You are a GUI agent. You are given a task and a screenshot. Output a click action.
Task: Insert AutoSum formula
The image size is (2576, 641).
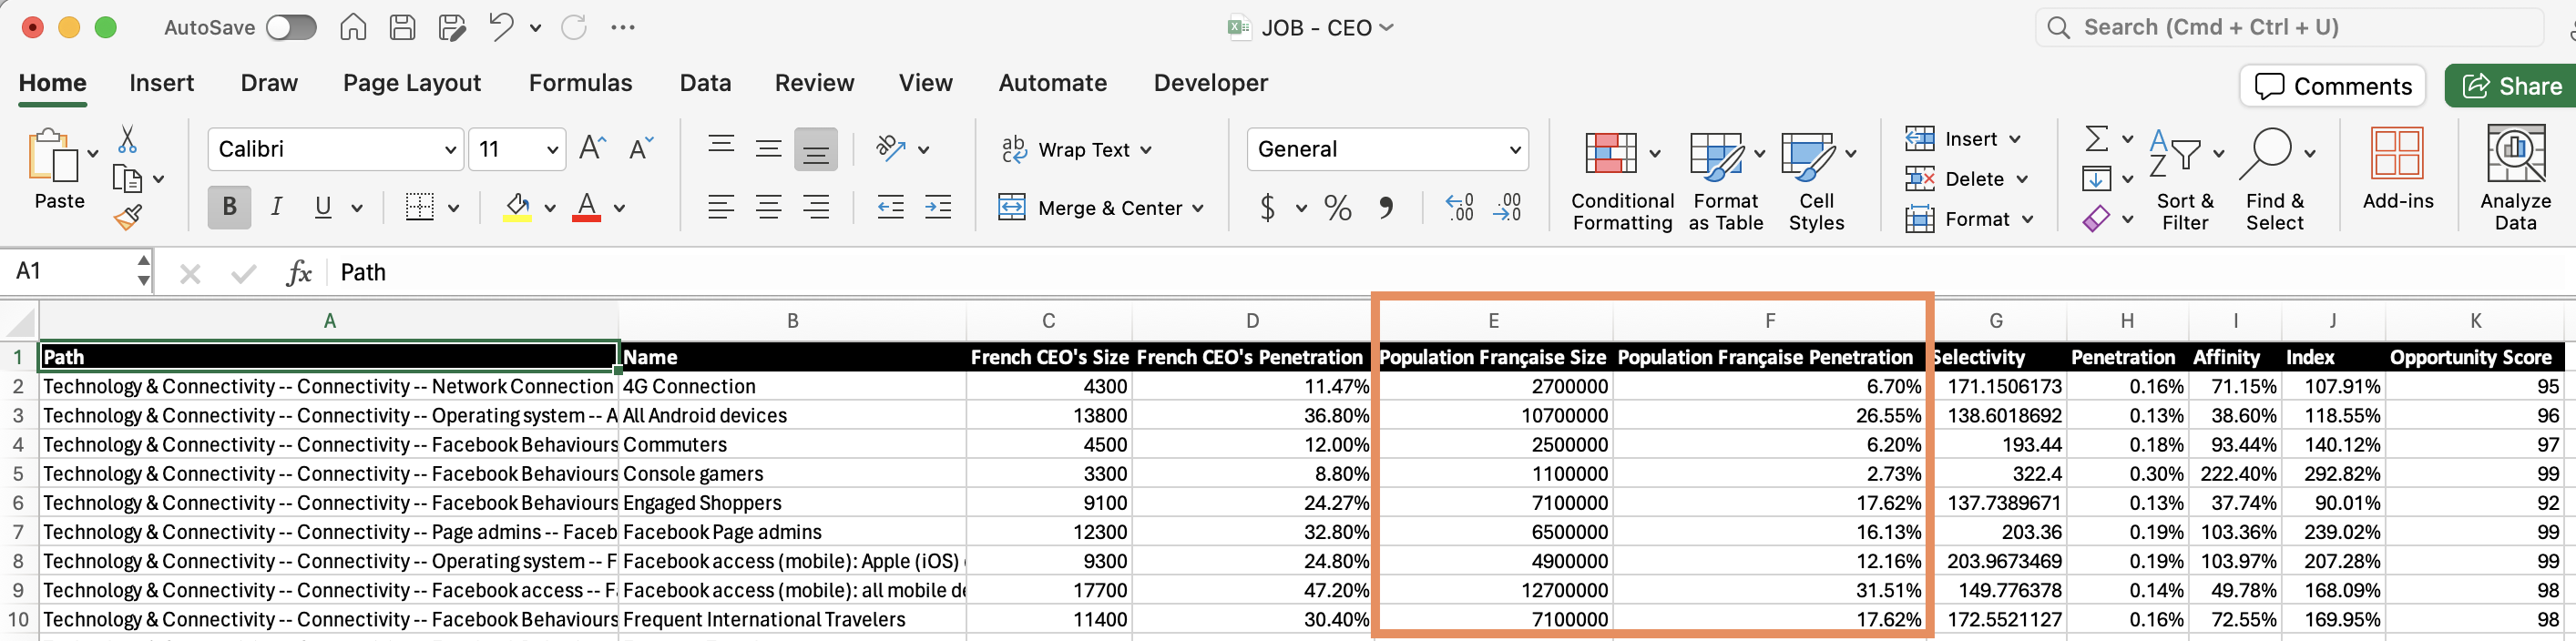pos(2097,138)
